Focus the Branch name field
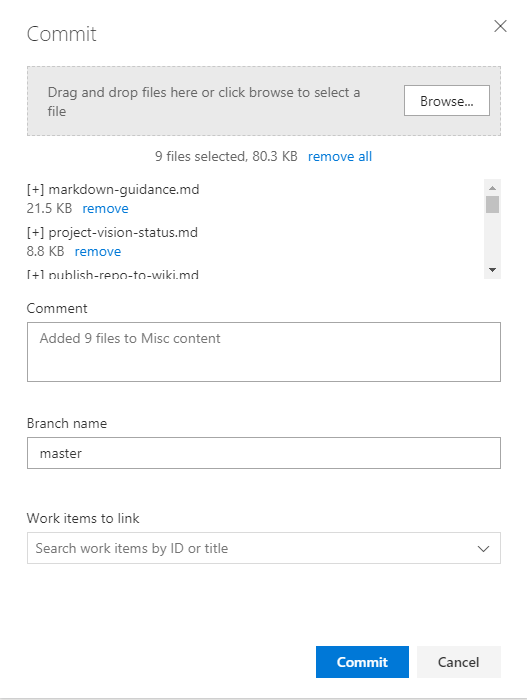The image size is (527, 700). pos(264,453)
